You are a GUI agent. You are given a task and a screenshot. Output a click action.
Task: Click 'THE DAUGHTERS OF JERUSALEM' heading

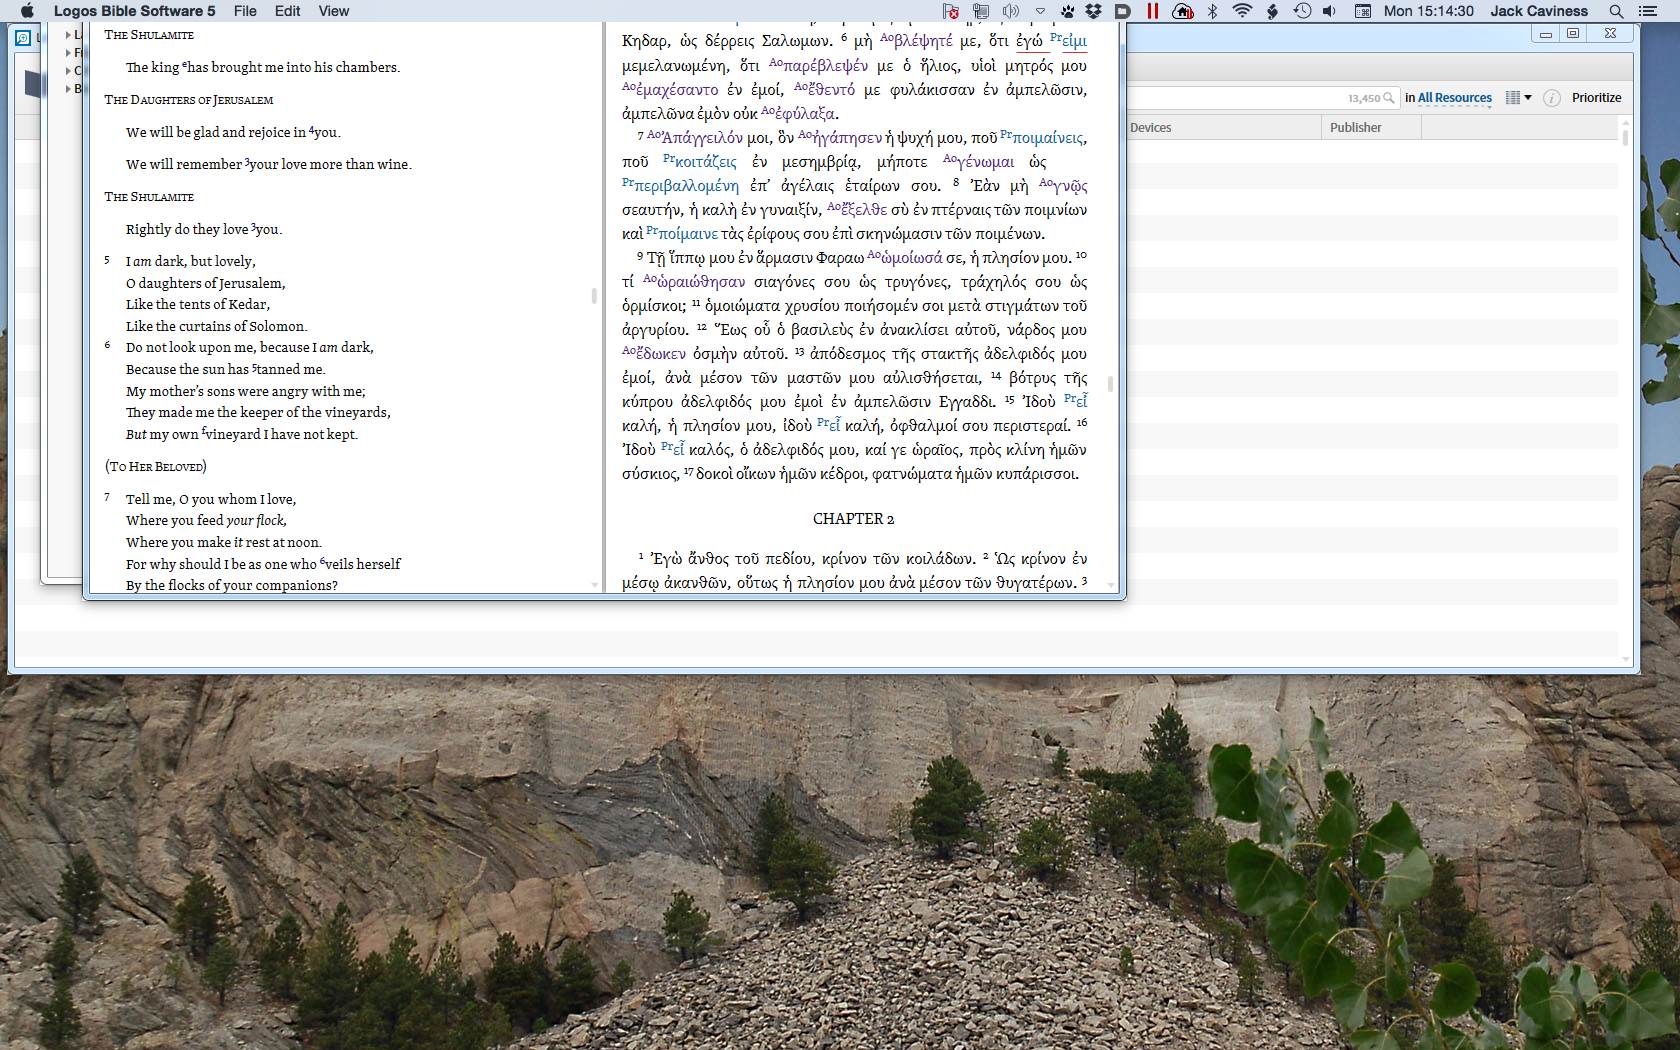point(189,100)
